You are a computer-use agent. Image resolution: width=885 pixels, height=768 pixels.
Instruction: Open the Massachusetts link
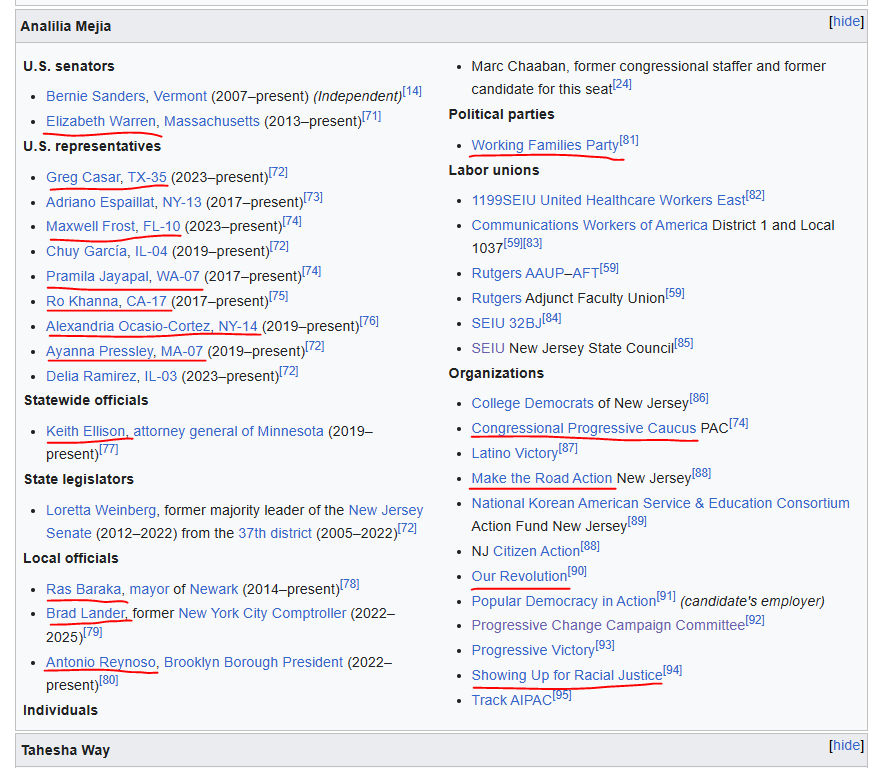[212, 121]
